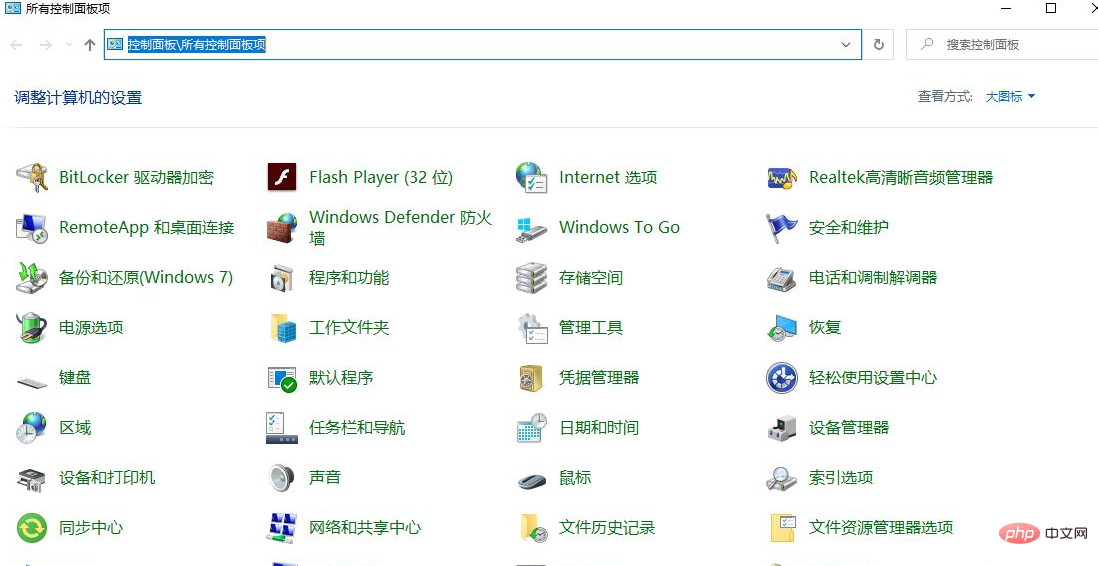Go up one level with the up arrow
The image size is (1098, 566).
(x=89, y=45)
